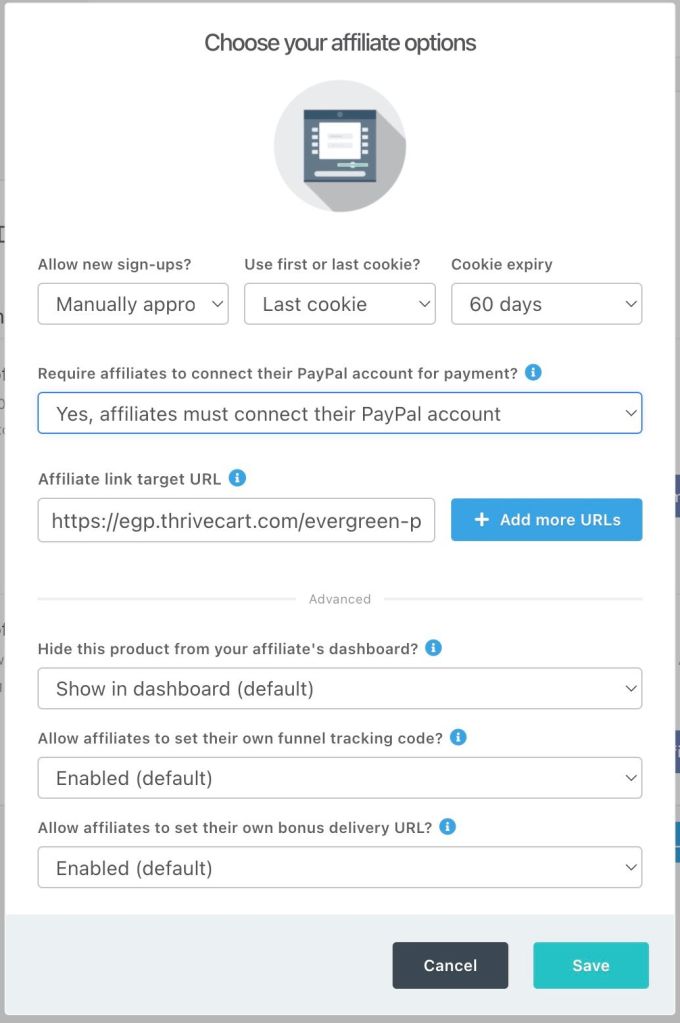Click info icon beside PayPal account requirement
Image resolution: width=680 pixels, height=1023 pixels.
[x=533, y=373]
